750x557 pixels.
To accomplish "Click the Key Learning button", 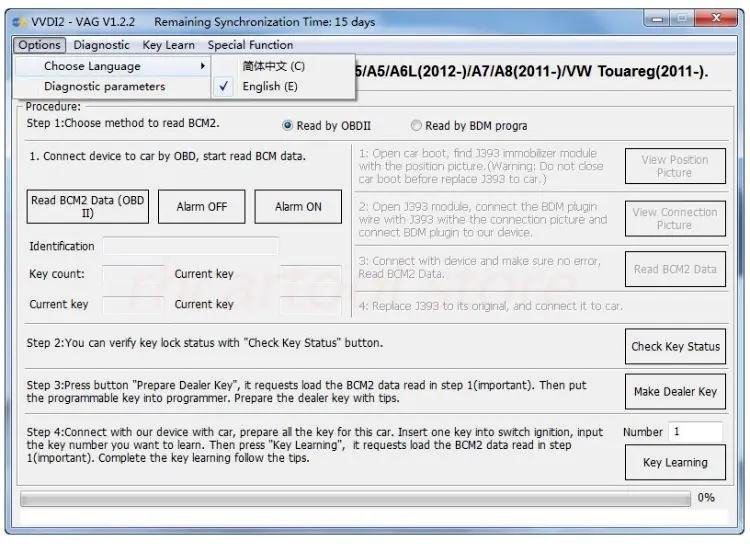I will pos(675,462).
